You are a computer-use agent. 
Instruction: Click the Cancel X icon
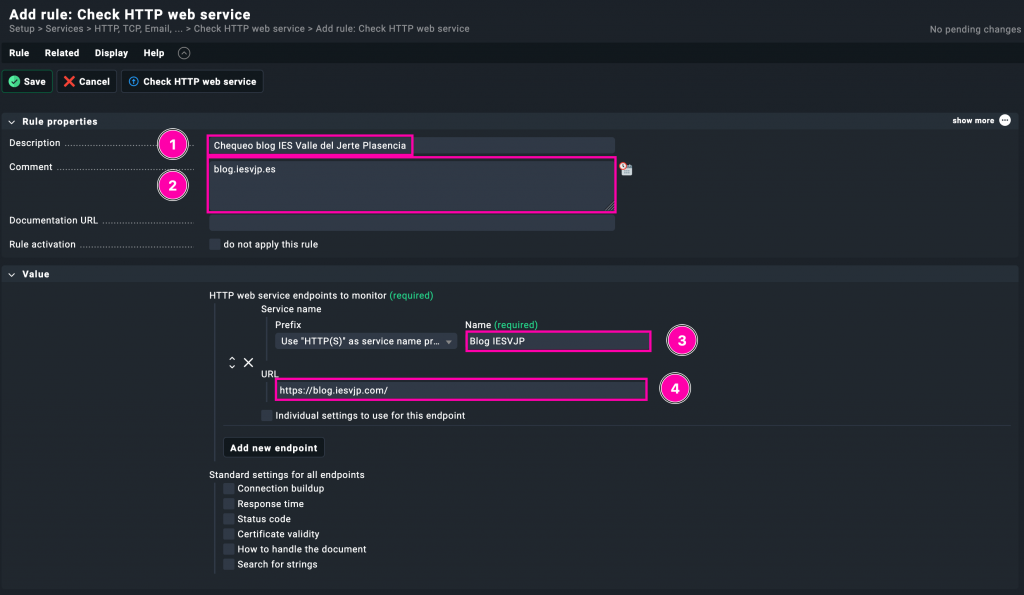point(68,82)
